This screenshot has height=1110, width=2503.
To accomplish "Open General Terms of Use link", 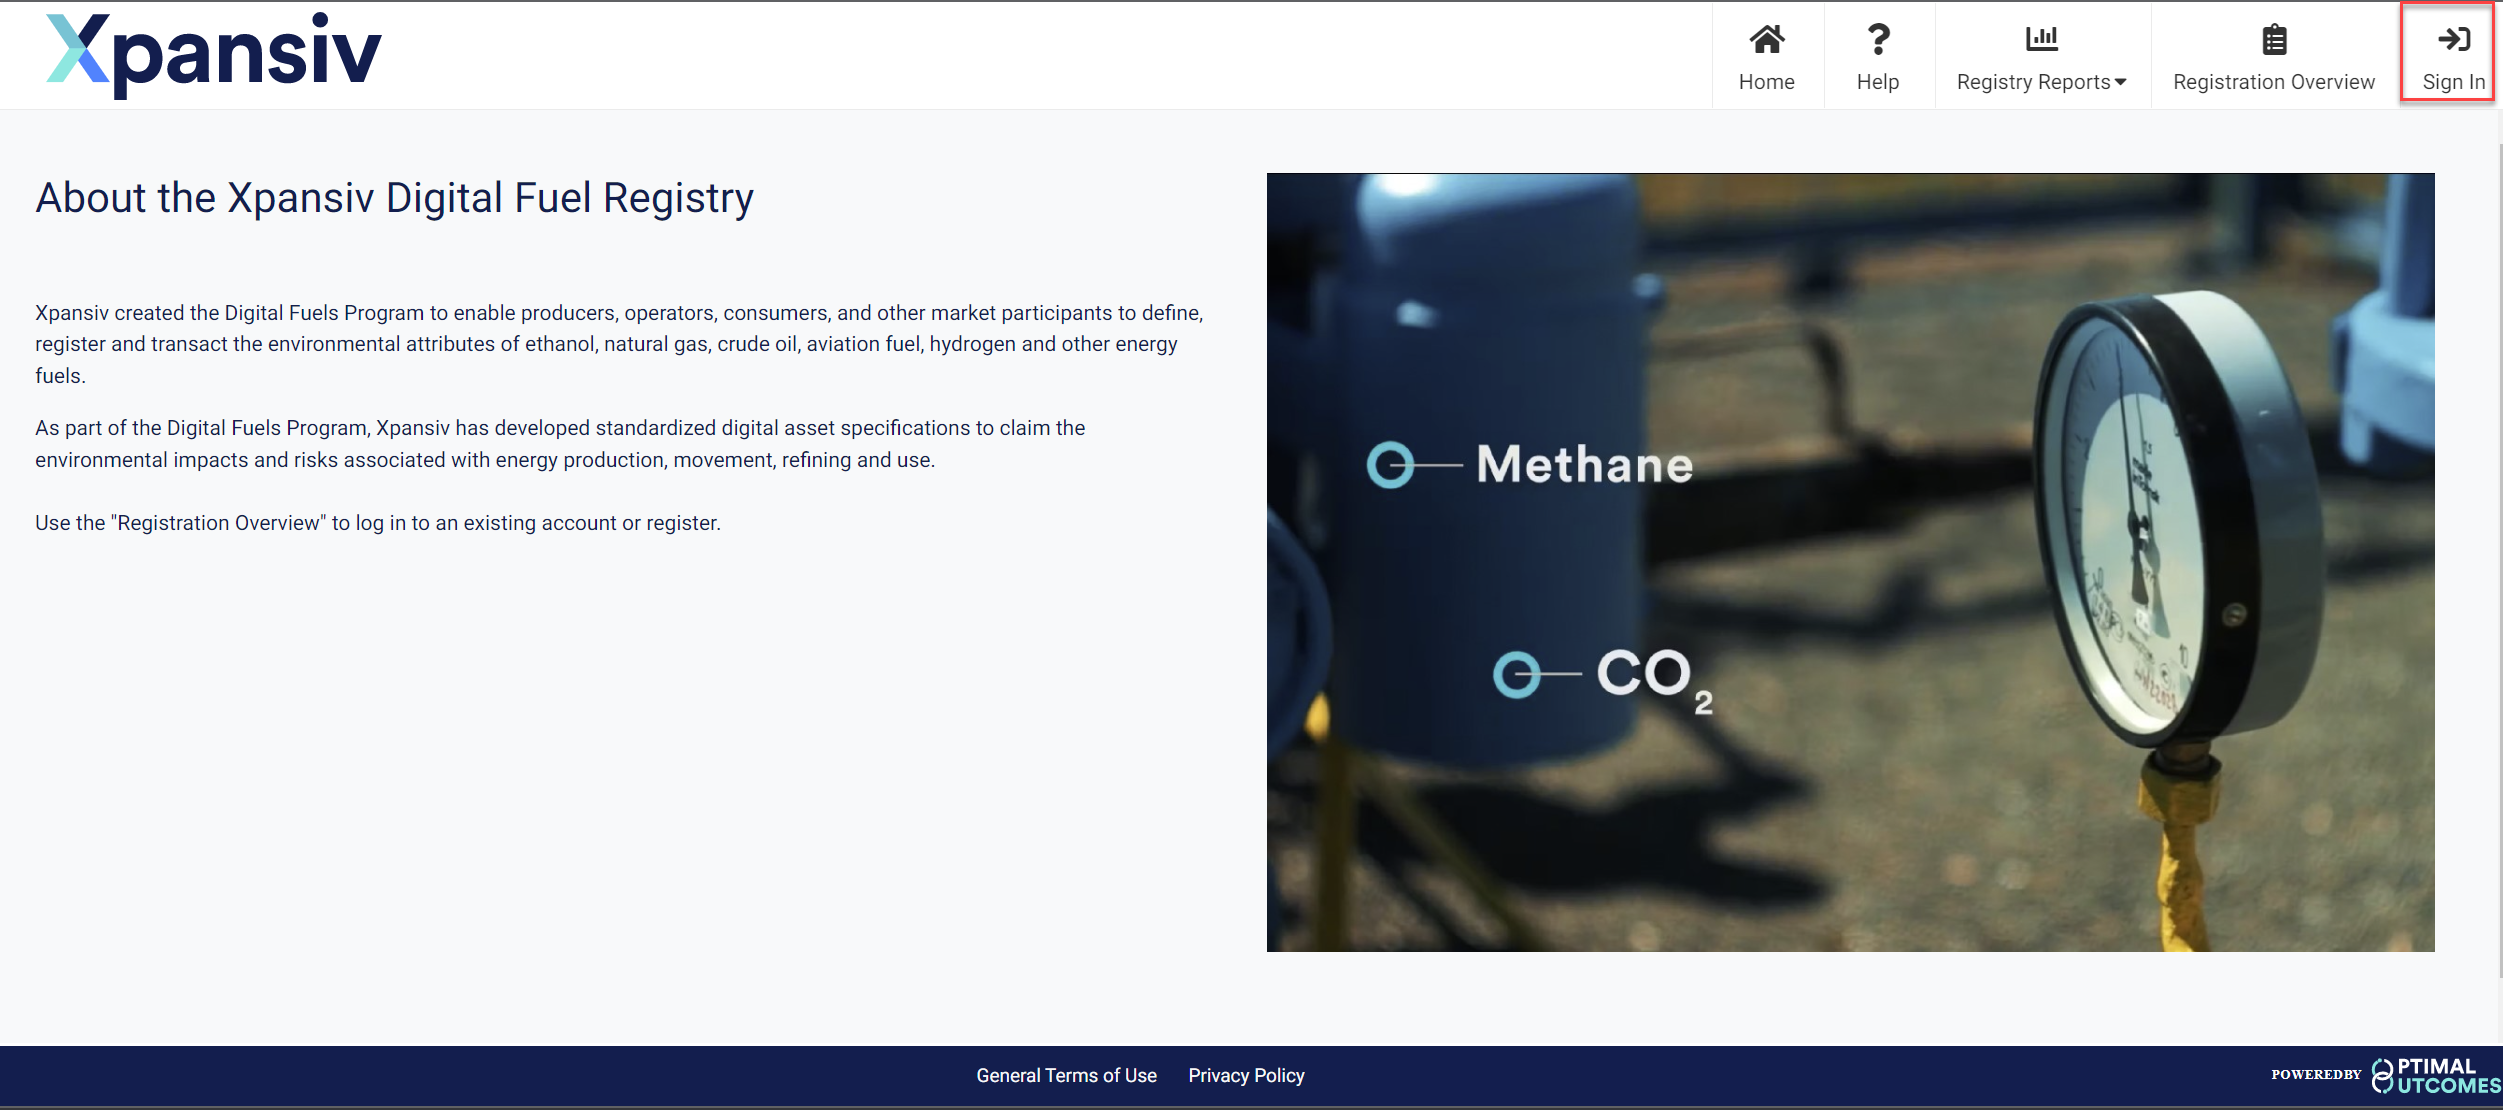I will pyautogui.click(x=1066, y=1076).
